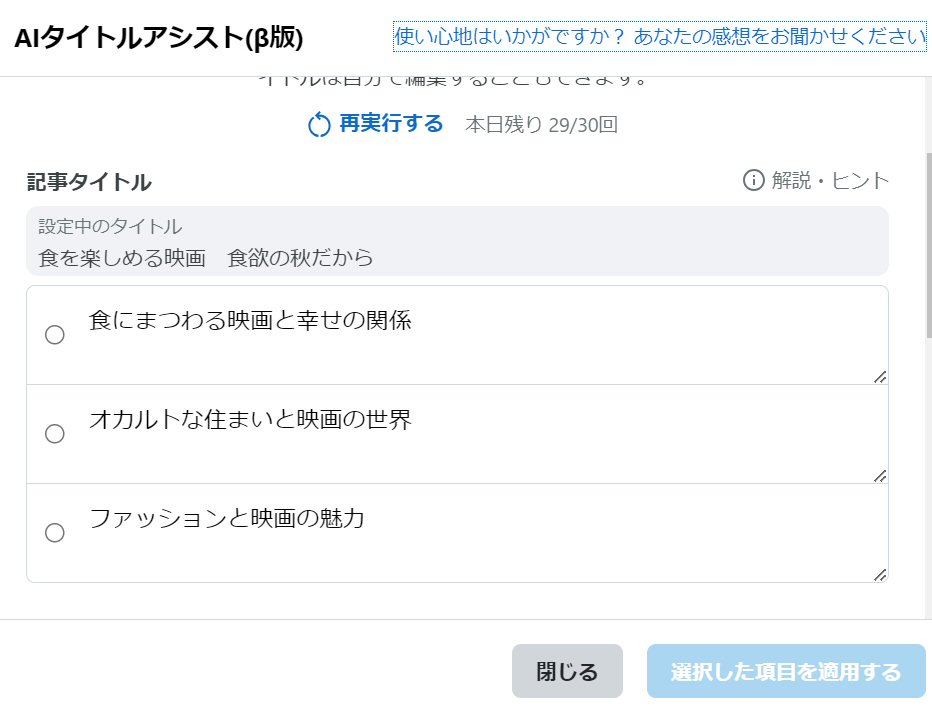The image size is (932, 716).
Task: Click resize grip of the ファッションと映画 text area
Action: (x=880, y=575)
